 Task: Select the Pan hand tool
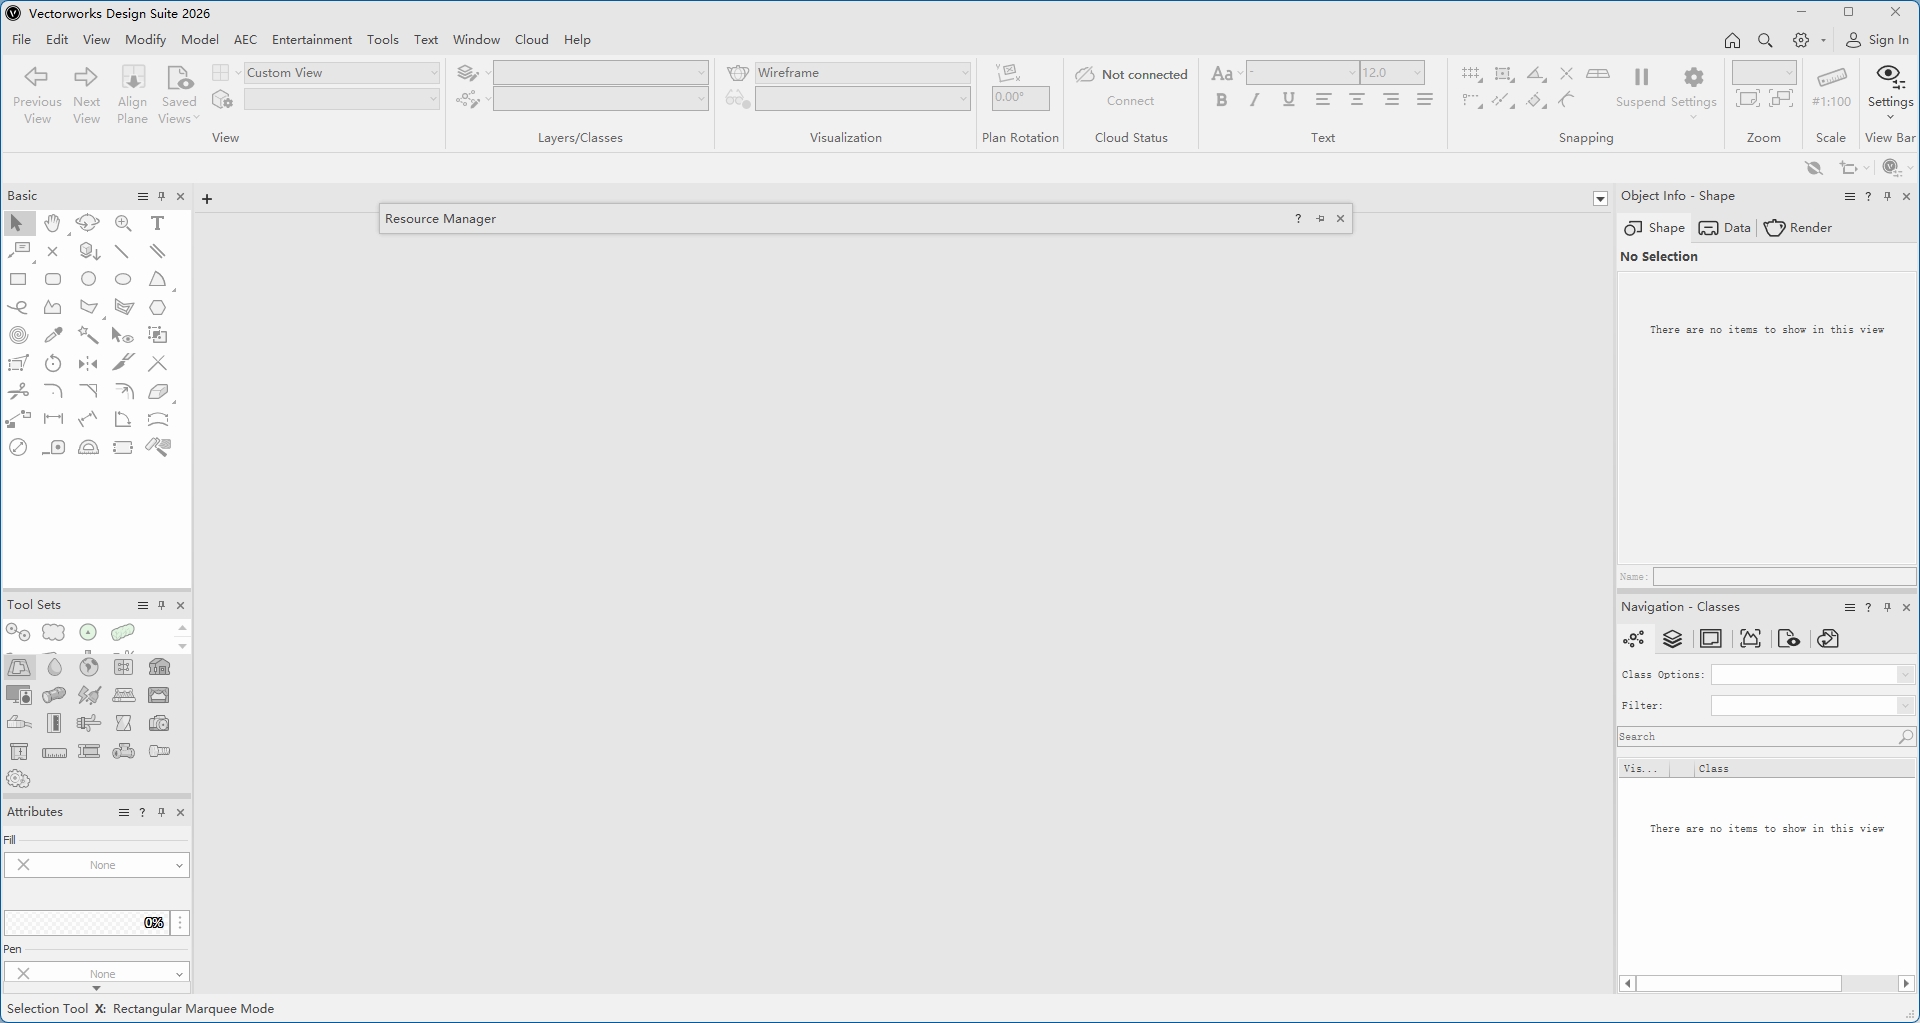click(x=53, y=224)
